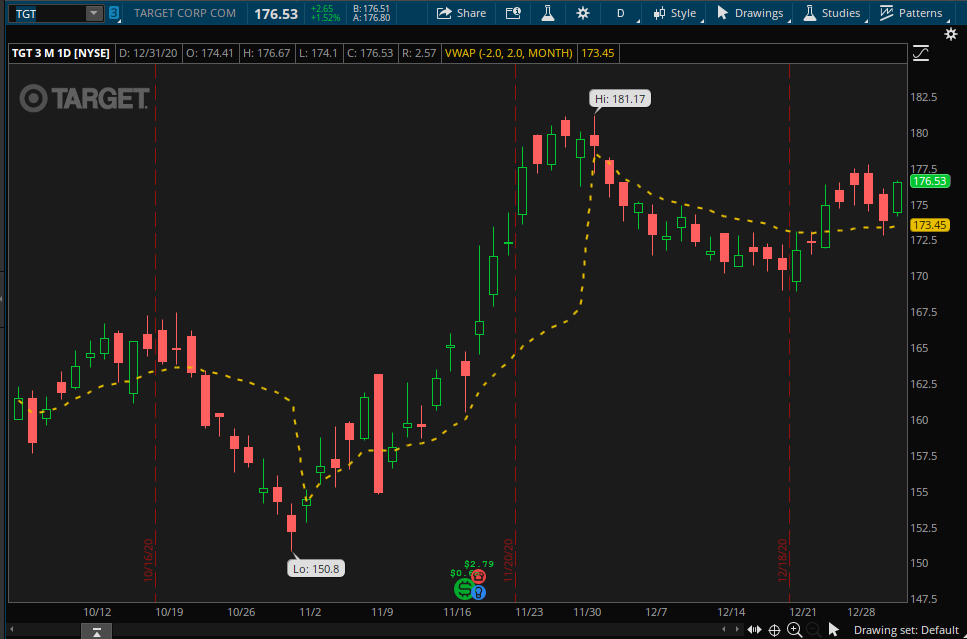The image size is (967, 639).
Task: Click the D: 12/31/20 date cell
Action: pyautogui.click(x=148, y=54)
